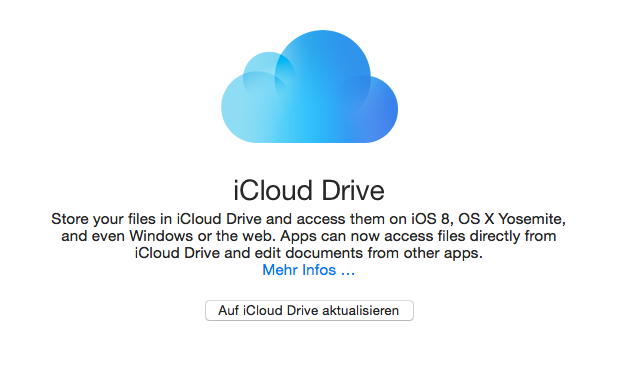Click the iCloud Drive cloud icon
Screen dimensions: 624x367
coord(309,86)
